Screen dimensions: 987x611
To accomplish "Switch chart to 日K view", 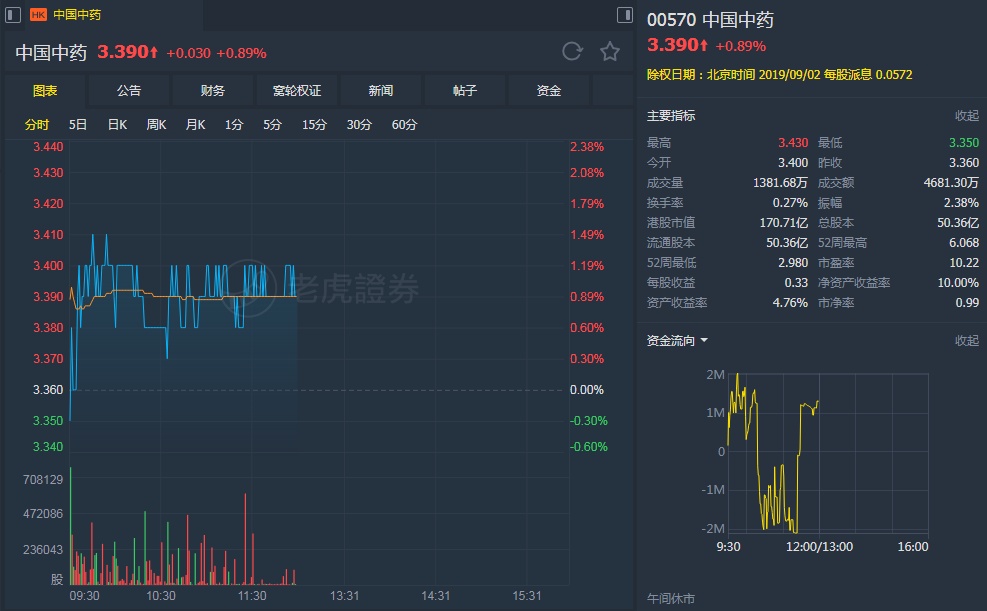I will pos(117,125).
